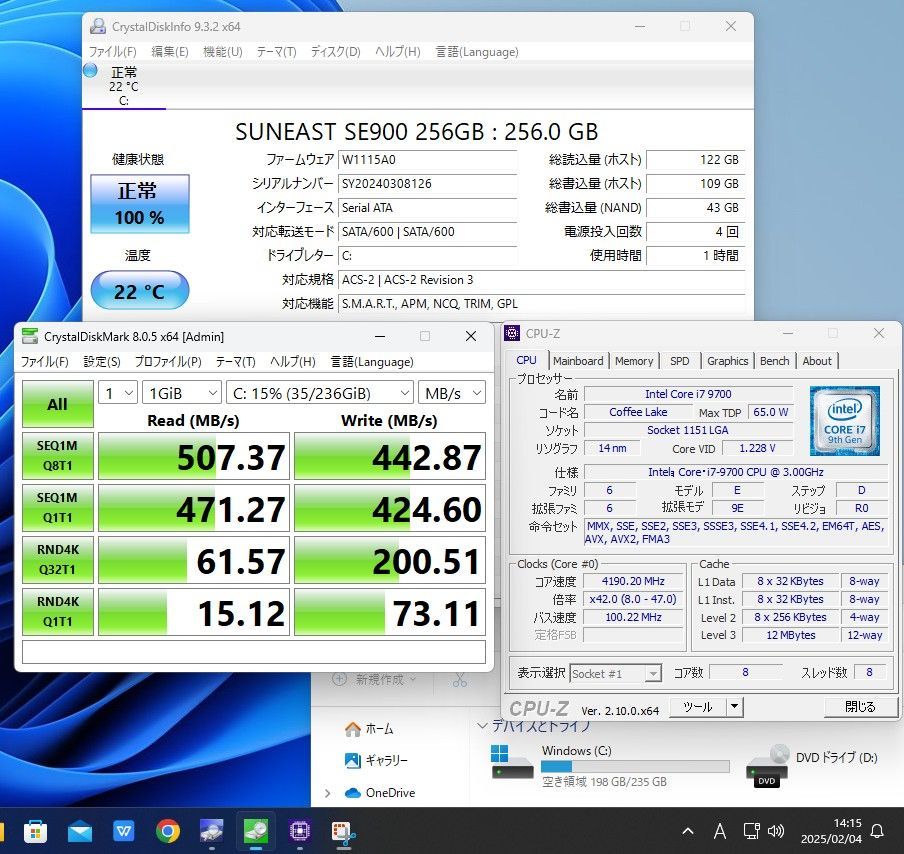Open the notification bell icon

[877, 831]
